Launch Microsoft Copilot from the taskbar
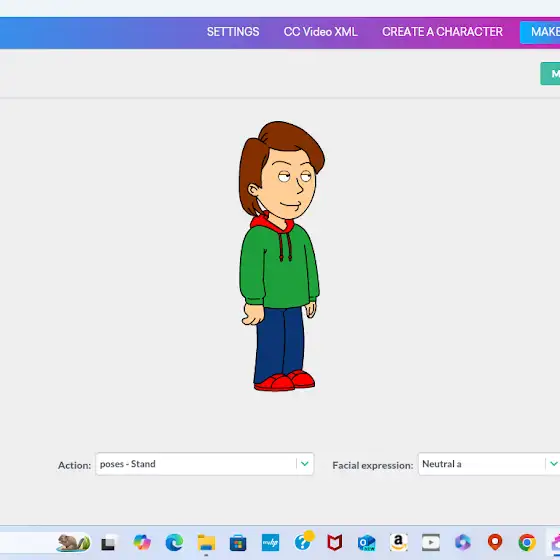560x560 pixels. point(142,543)
